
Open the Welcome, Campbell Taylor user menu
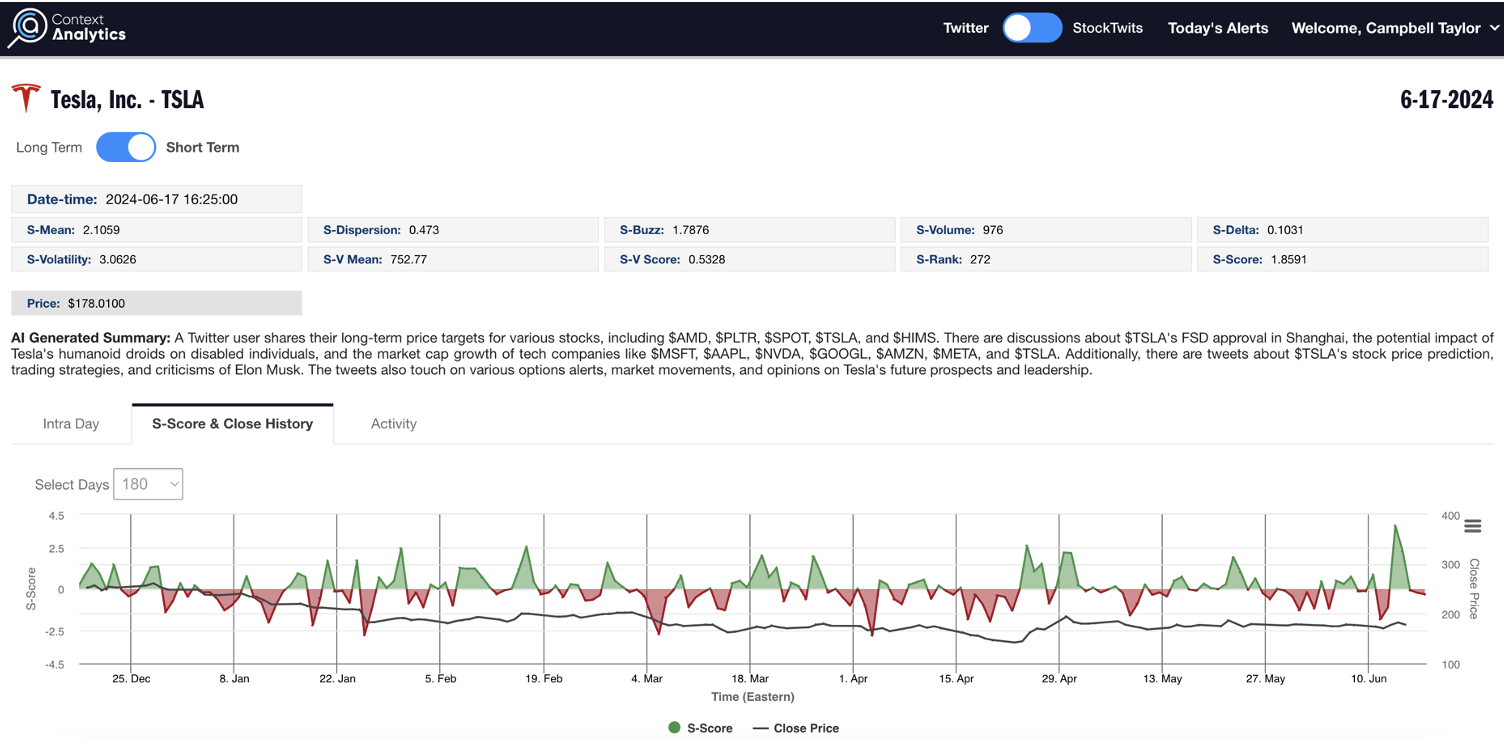click(1385, 28)
